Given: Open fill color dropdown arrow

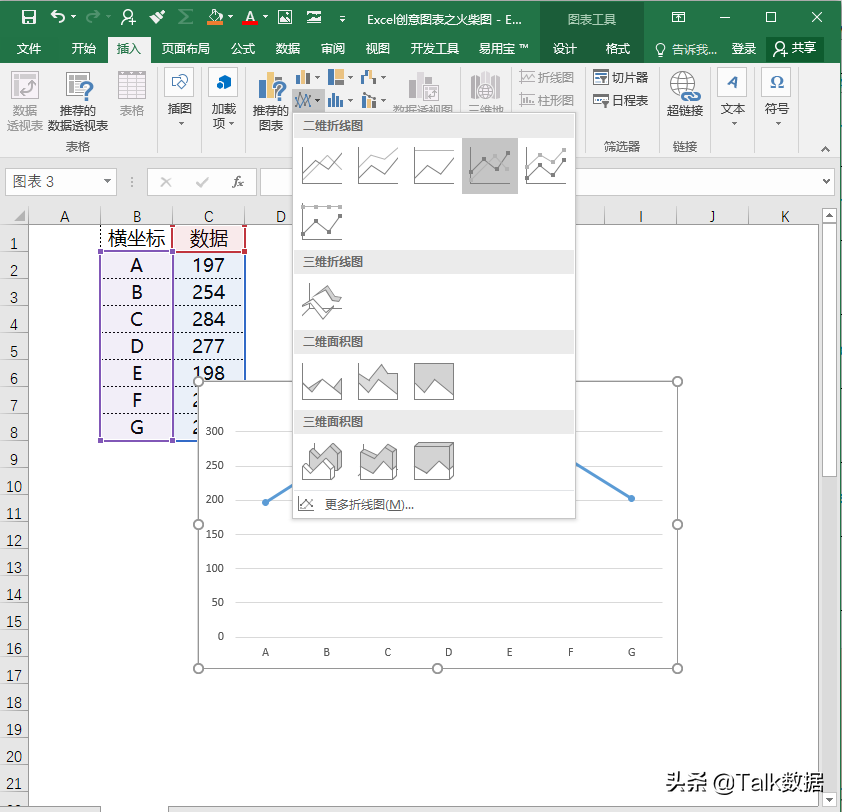Looking at the screenshot, I should click(230, 17).
